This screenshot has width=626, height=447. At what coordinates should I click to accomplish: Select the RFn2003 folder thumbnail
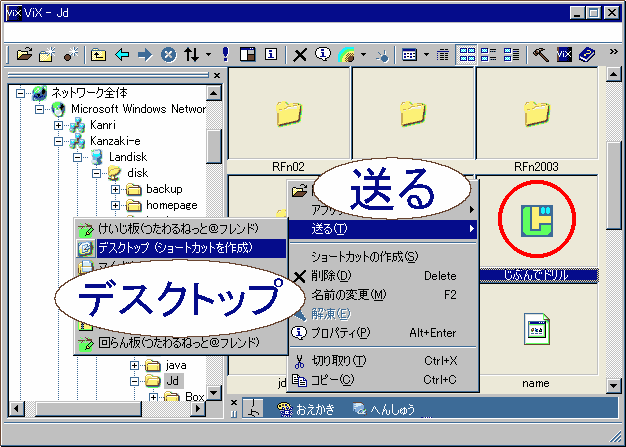point(539,115)
